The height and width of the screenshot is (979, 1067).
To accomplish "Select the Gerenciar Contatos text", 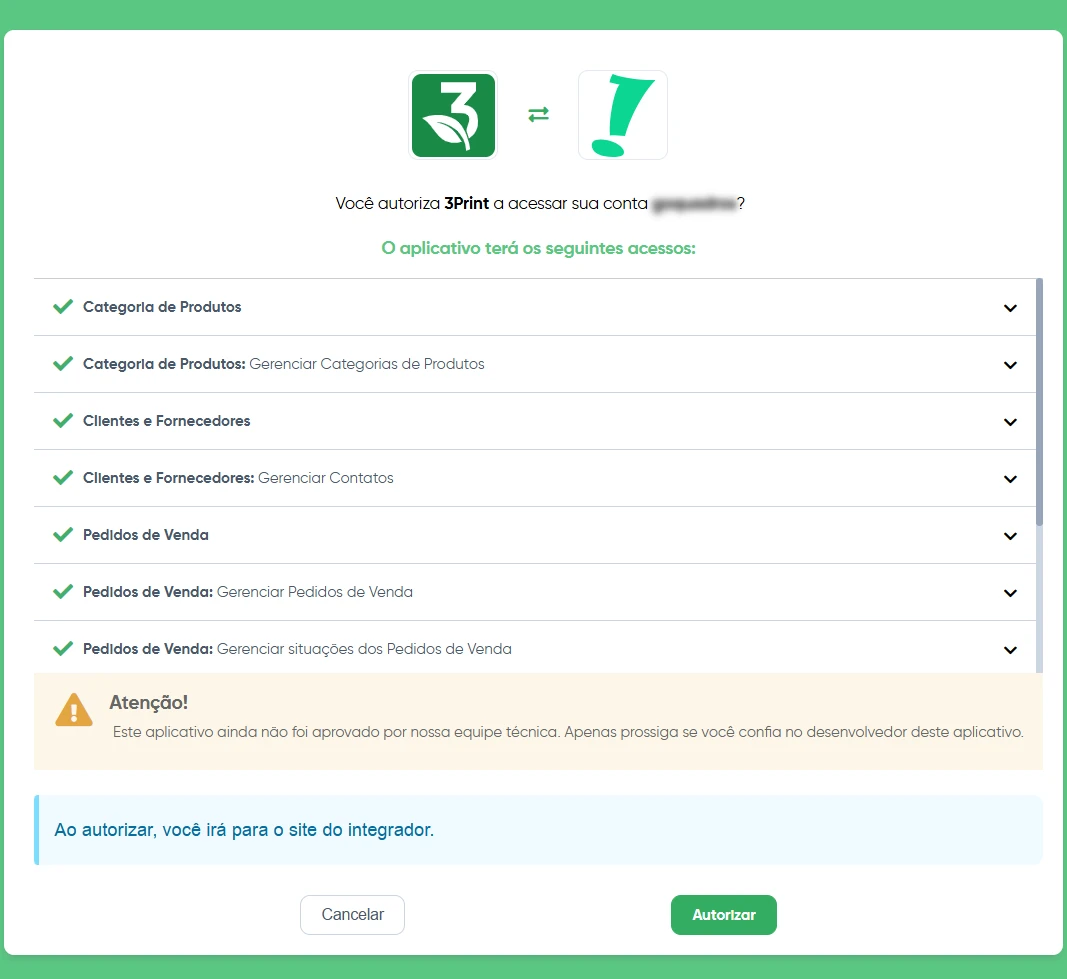I will (325, 478).
